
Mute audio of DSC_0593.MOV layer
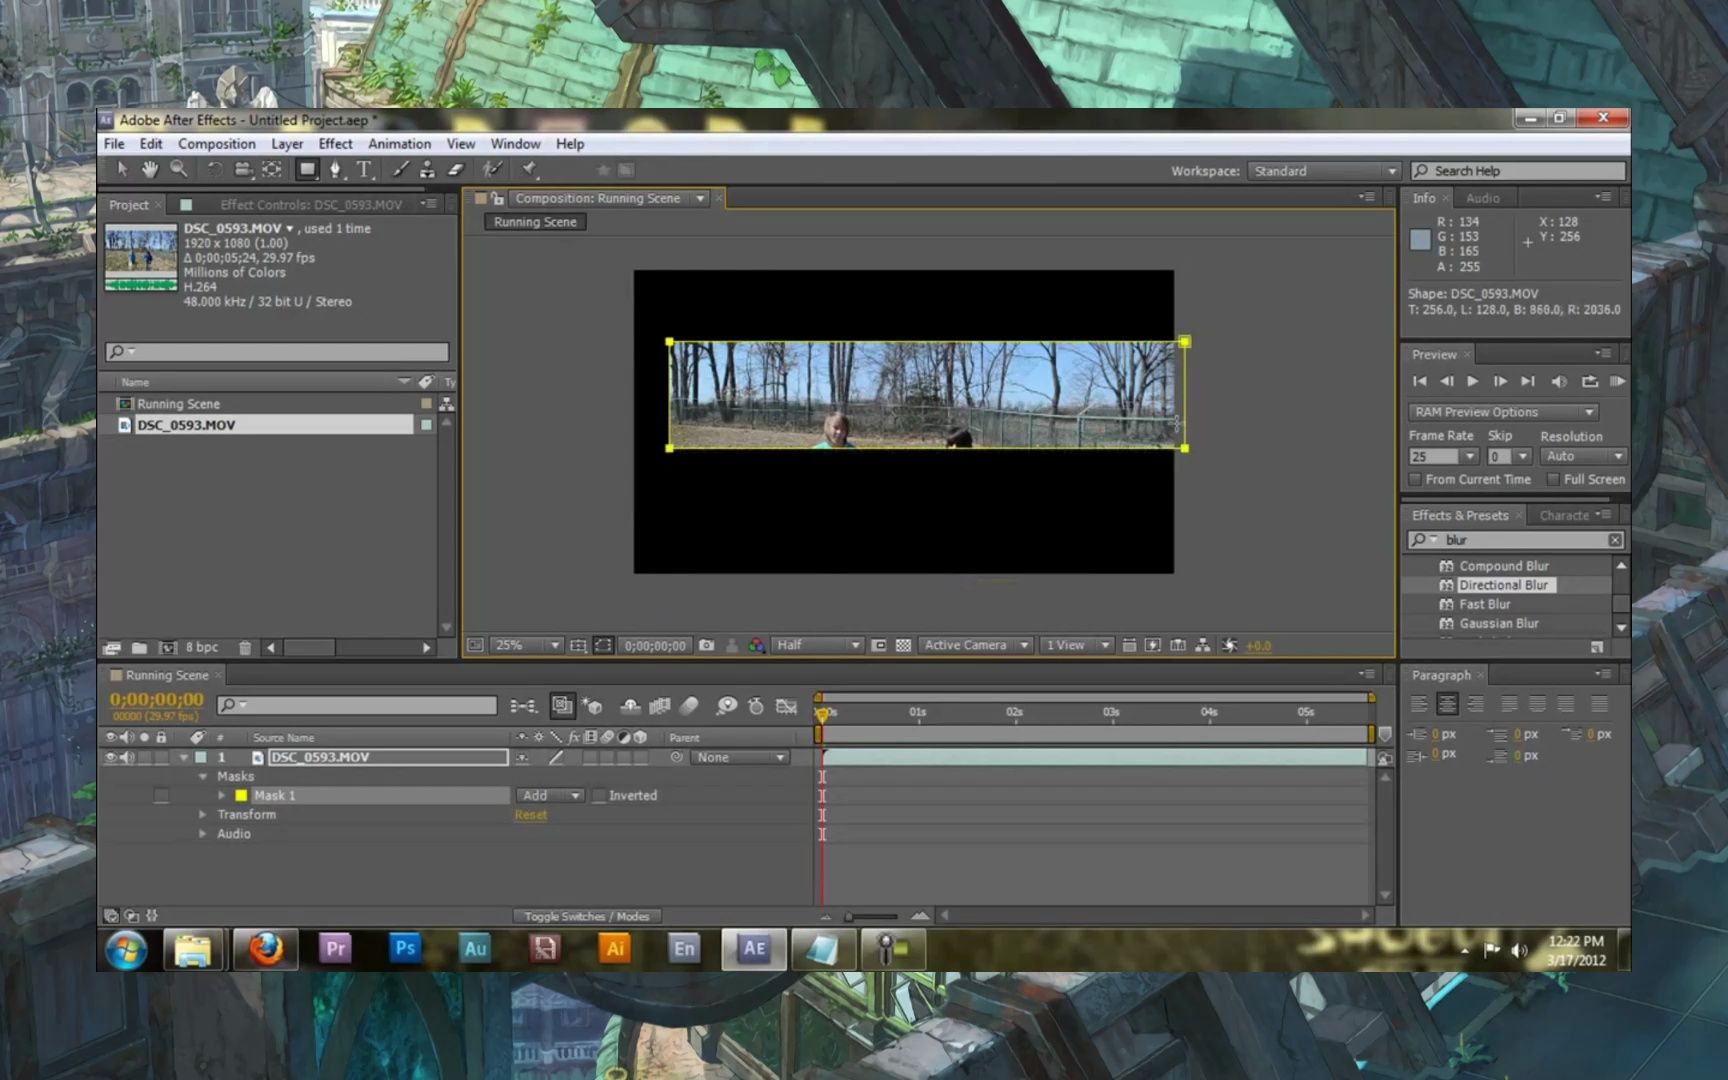[x=127, y=758]
